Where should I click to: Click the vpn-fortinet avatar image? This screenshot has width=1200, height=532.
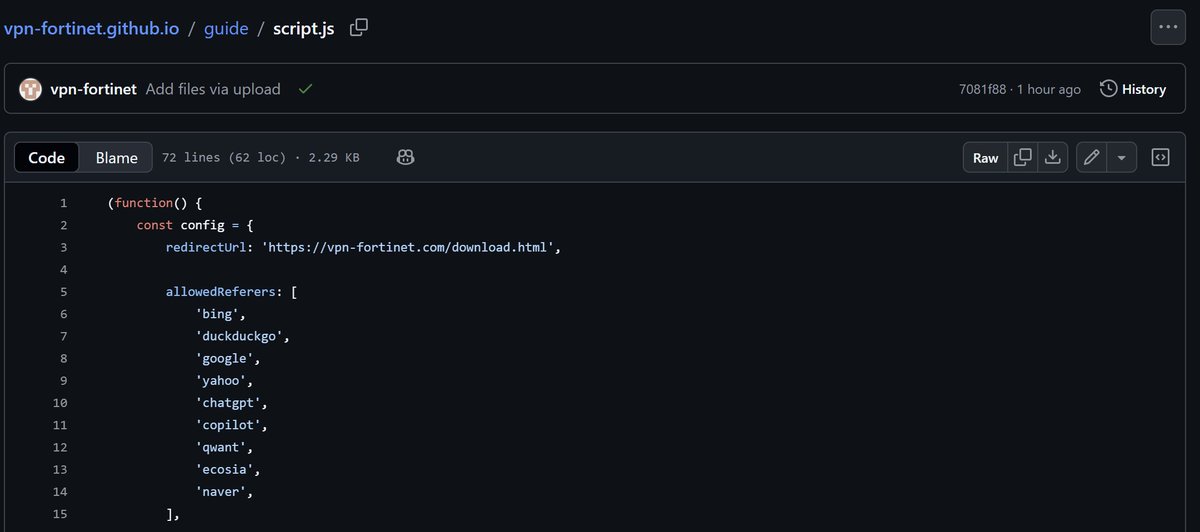click(31, 89)
